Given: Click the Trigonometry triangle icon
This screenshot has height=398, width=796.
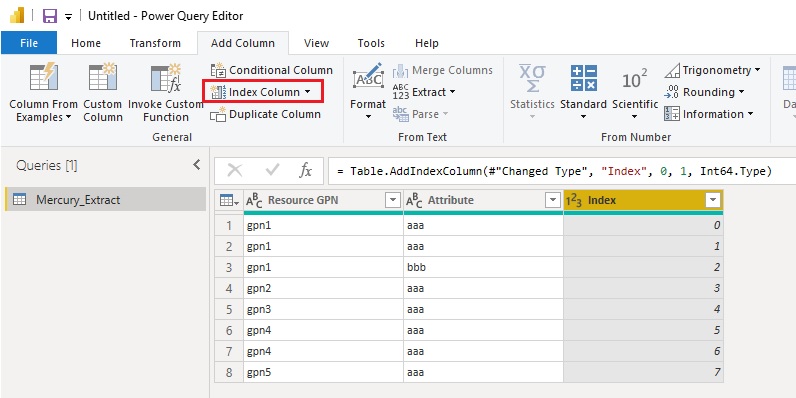Looking at the screenshot, I should (672, 71).
